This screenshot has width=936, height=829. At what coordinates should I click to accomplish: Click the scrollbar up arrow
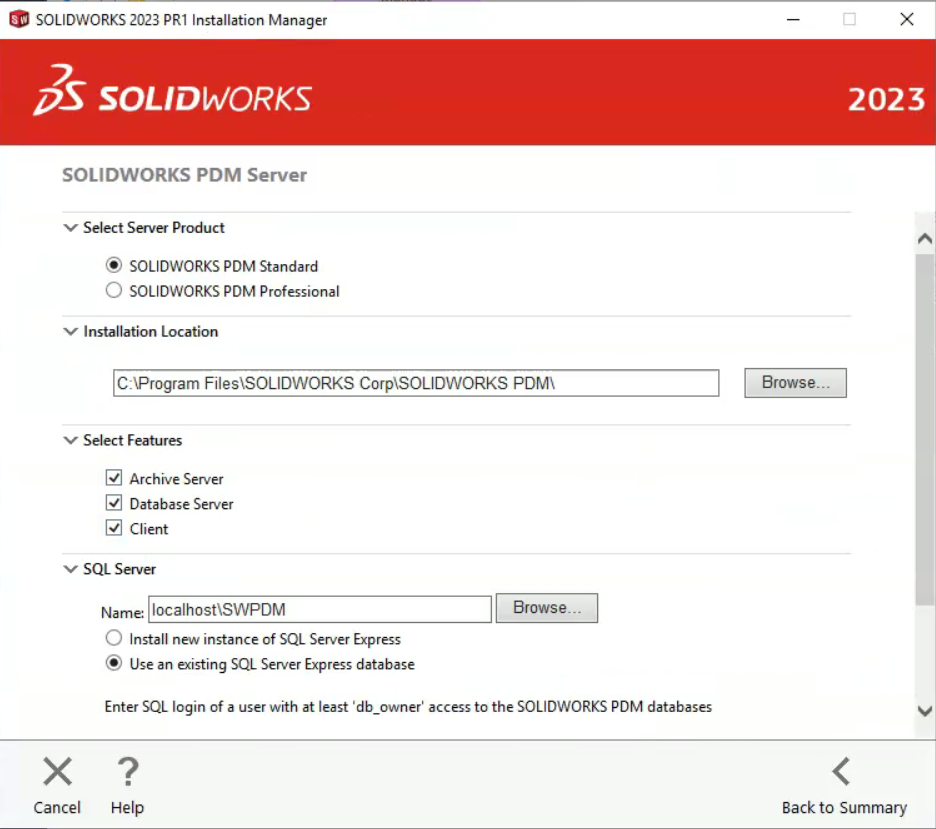925,239
